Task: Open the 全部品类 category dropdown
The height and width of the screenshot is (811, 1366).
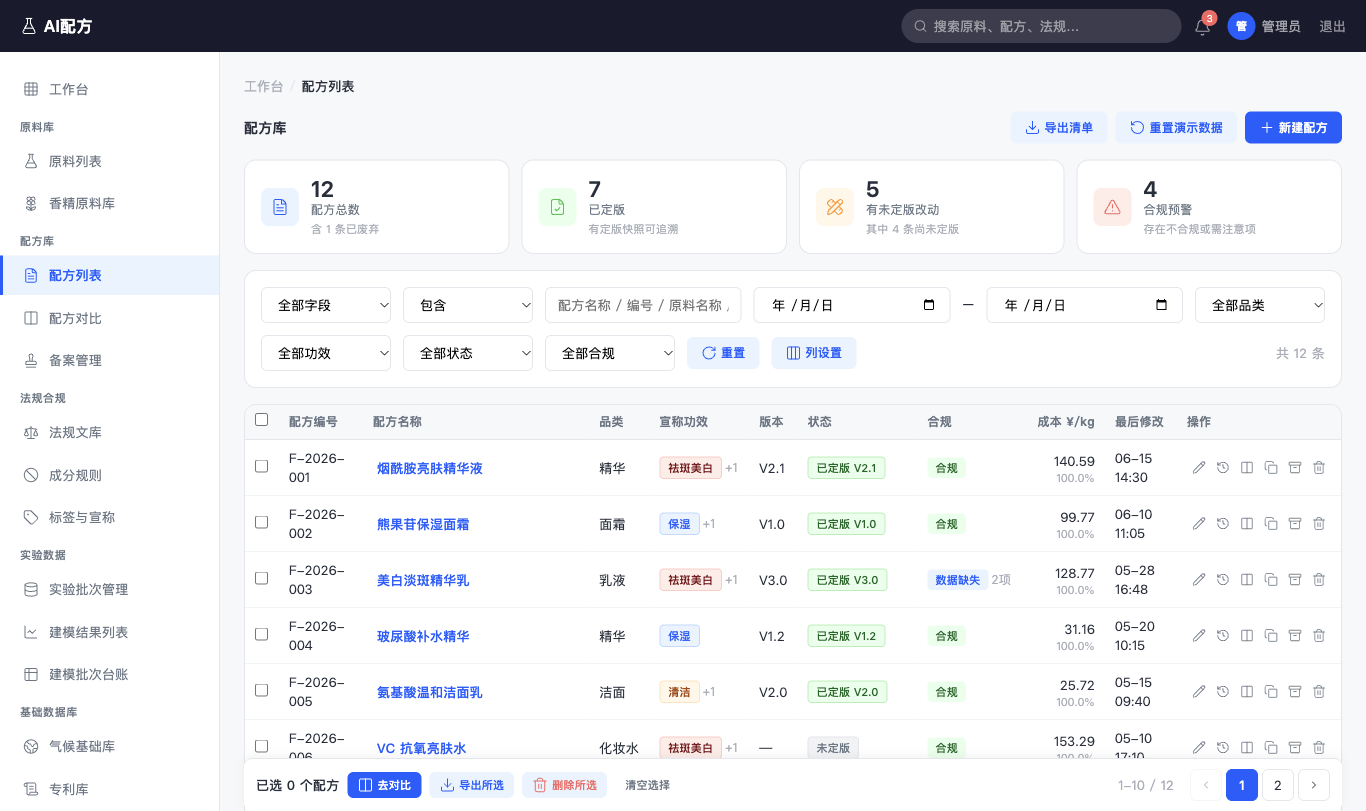Action: point(1260,305)
